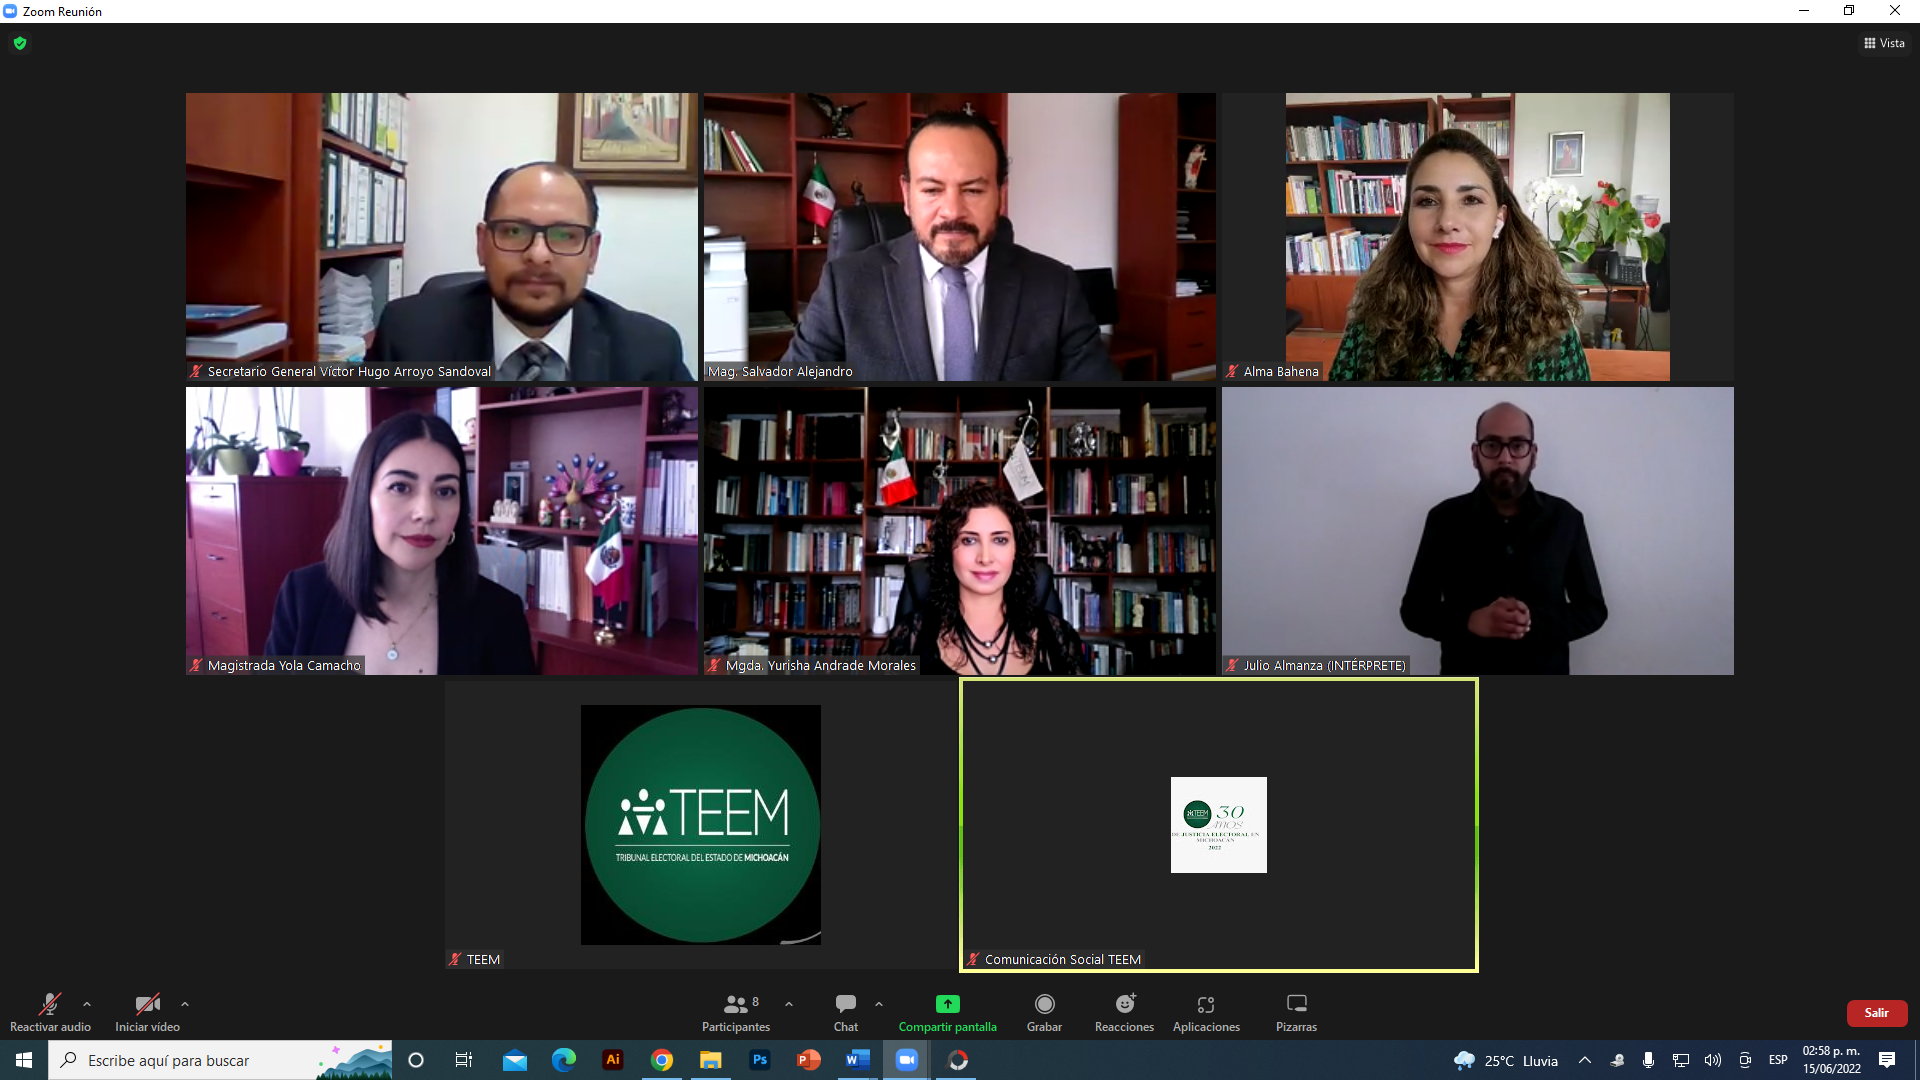Click the green encryption shield icon
The image size is (1920, 1080).
(20, 43)
